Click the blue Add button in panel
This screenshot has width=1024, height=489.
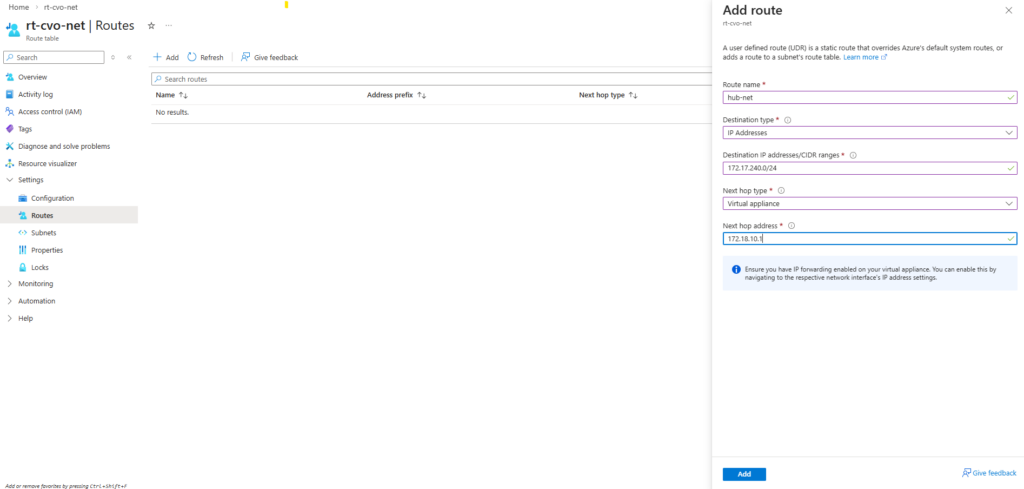pyautogui.click(x=744, y=475)
